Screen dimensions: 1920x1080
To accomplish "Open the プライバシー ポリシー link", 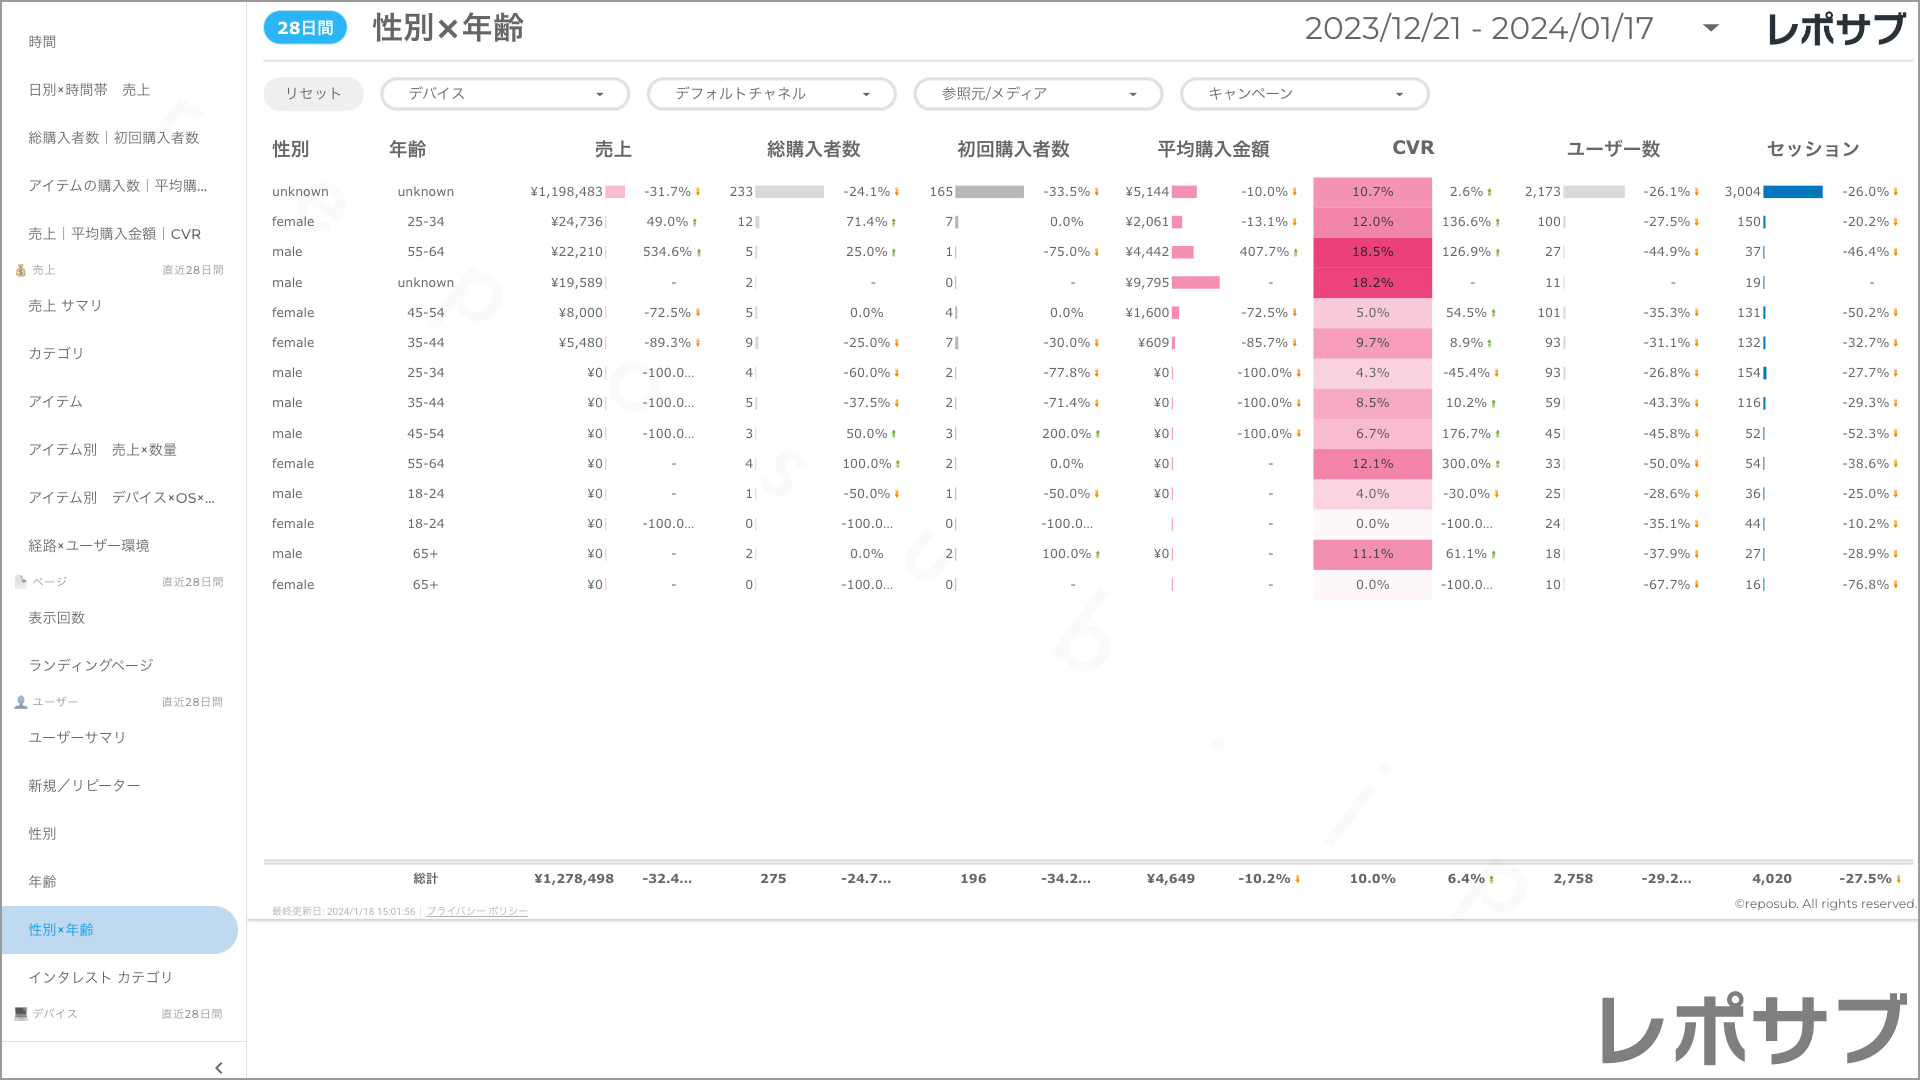I will pos(477,912).
